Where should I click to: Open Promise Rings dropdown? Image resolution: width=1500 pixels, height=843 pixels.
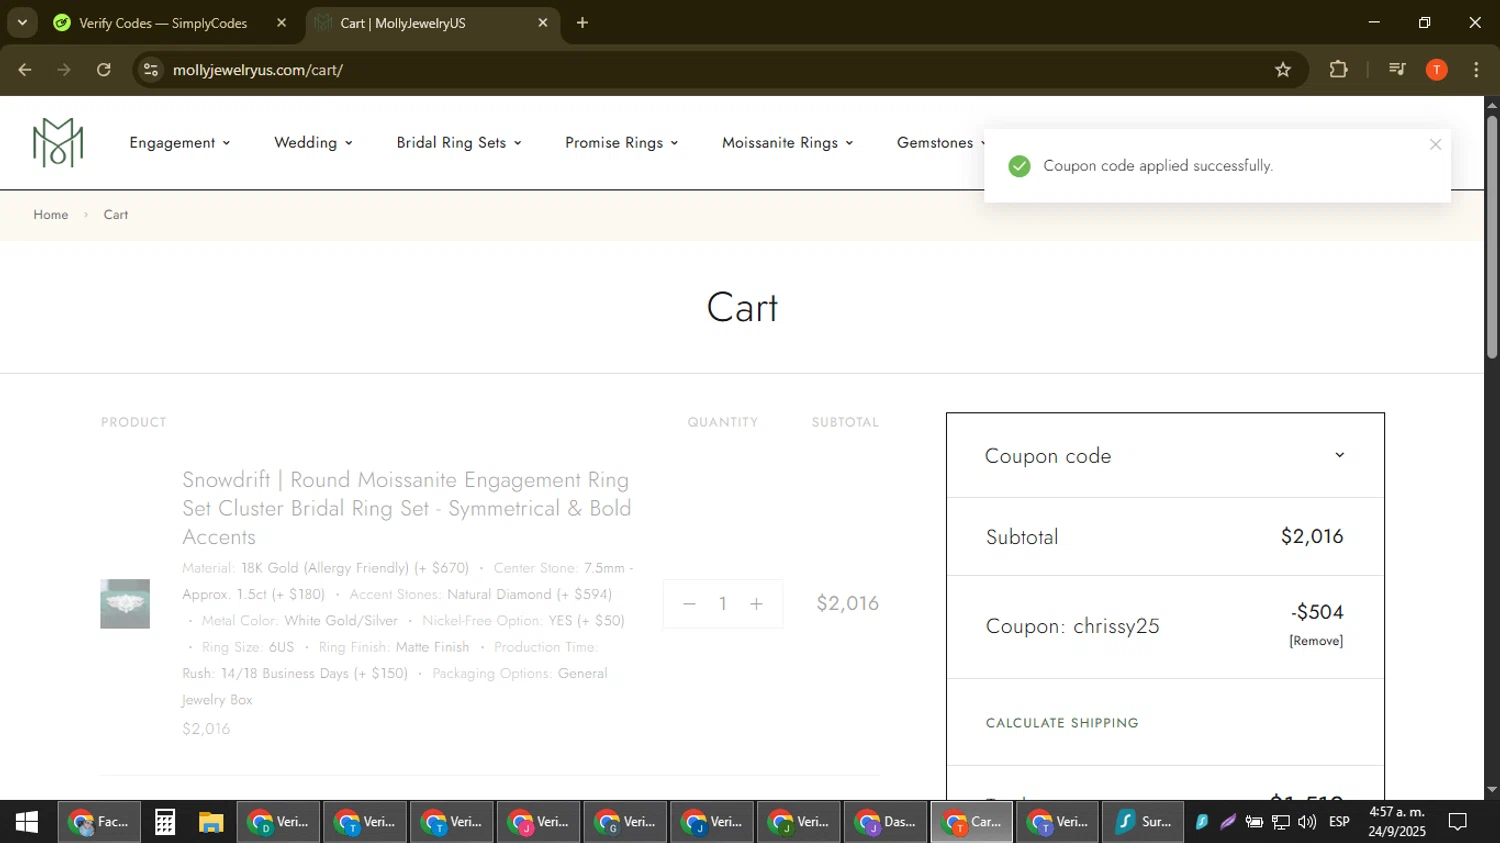tap(621, 143)
